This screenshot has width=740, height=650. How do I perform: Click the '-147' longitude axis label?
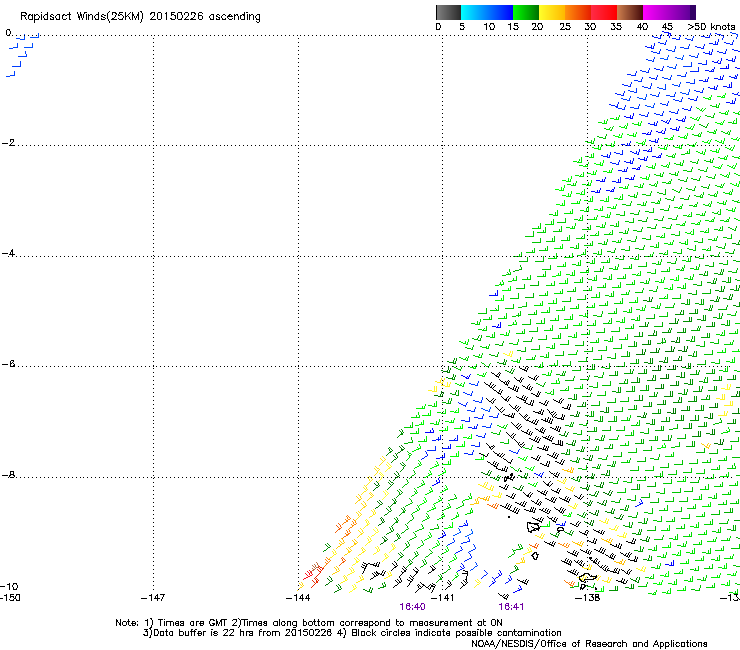point(153,598)
